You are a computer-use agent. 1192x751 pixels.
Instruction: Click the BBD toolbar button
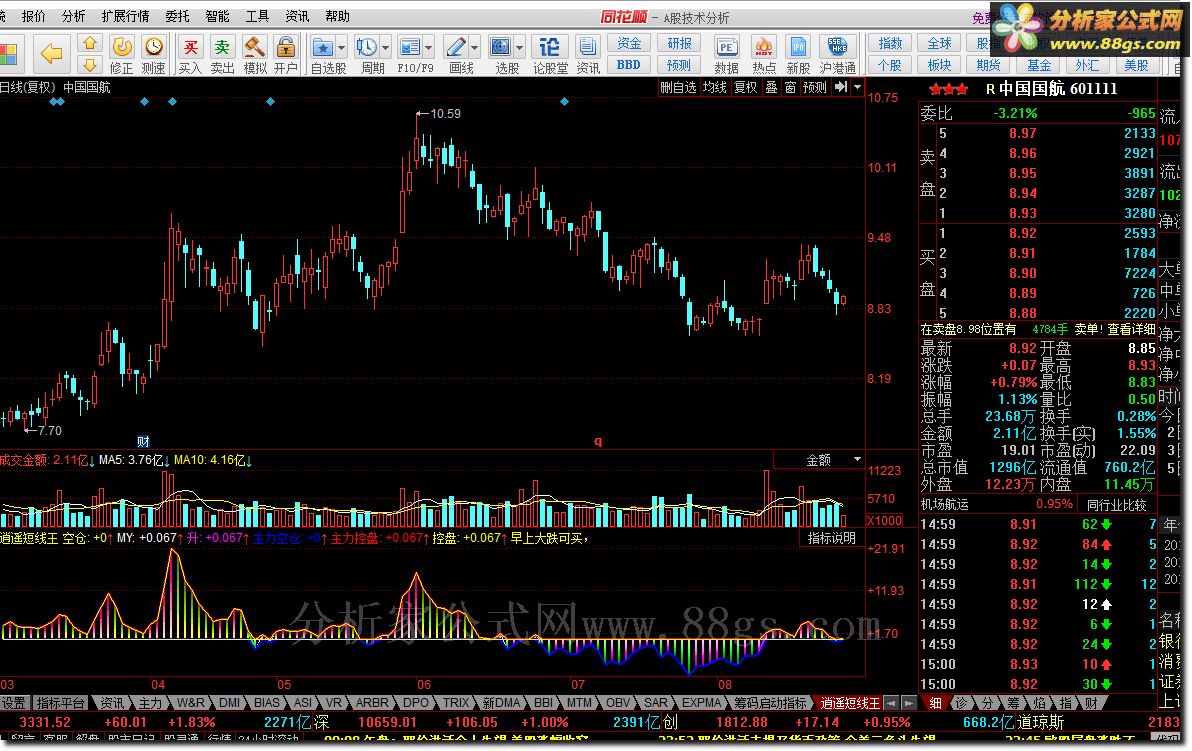pos(629,65)
